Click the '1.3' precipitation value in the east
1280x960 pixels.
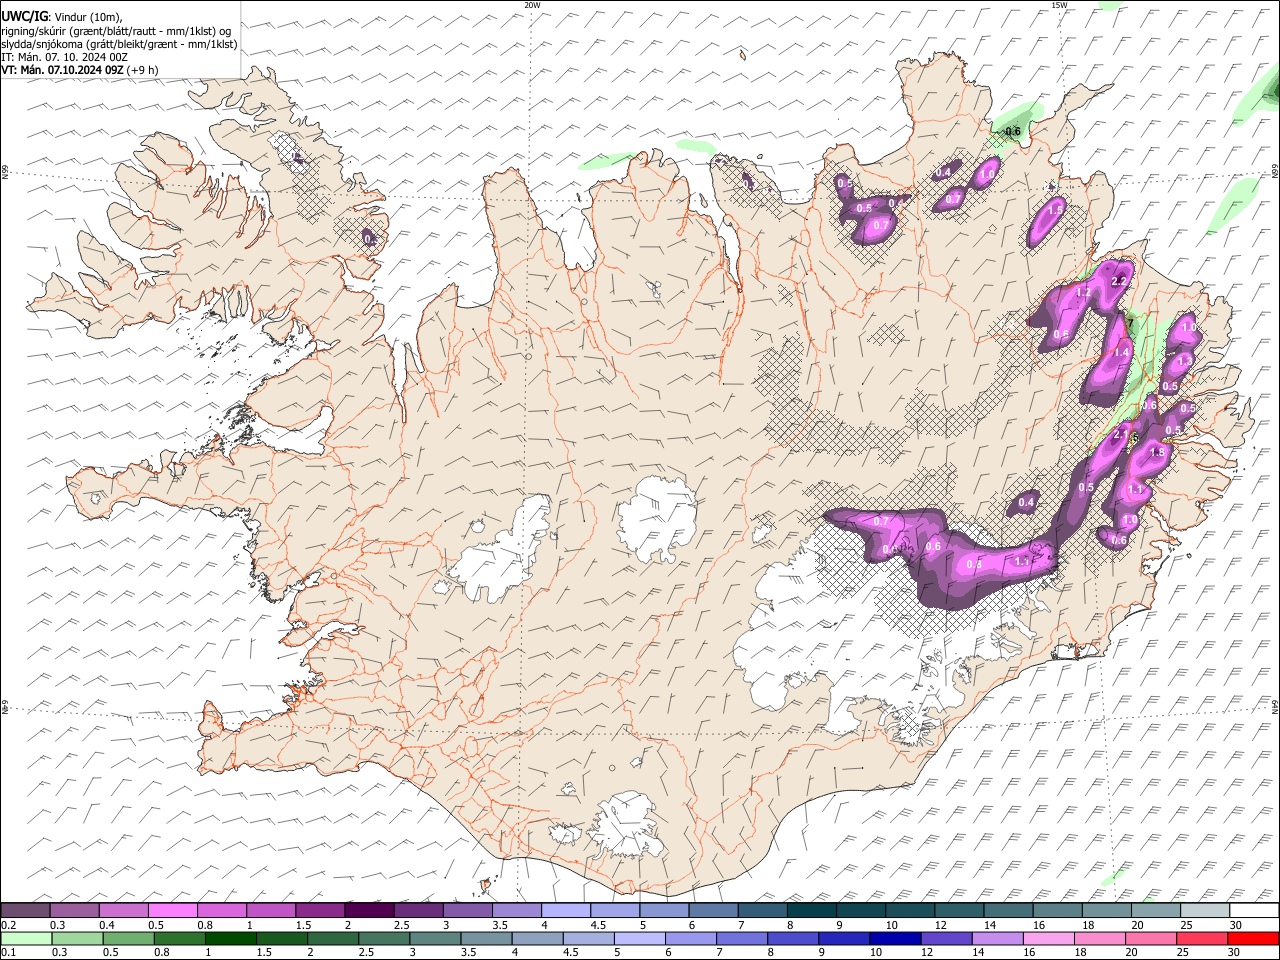1185,360
